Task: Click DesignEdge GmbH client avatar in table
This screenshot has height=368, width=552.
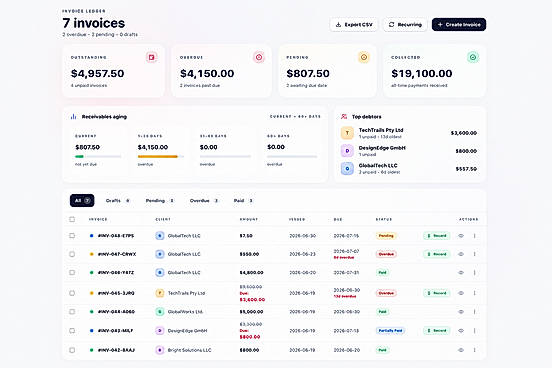Action: pyautogui.click(x=160, y=331)
